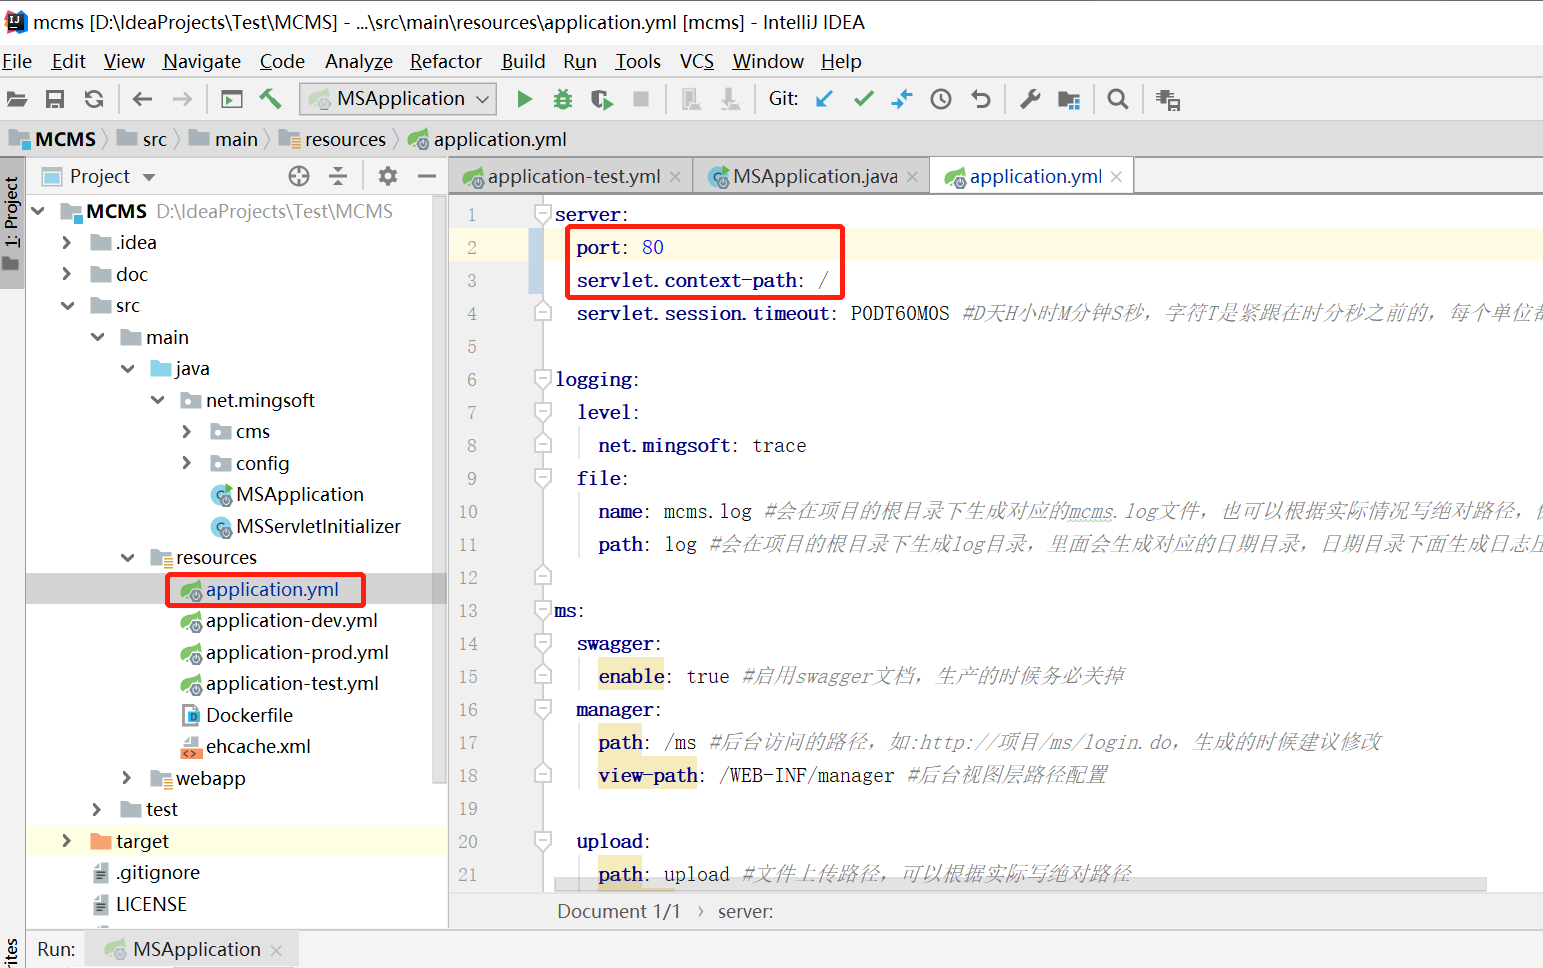Click the breadcrumb item resources
This screenshot has height=968, width=1543.
click(x=344, y=139)
